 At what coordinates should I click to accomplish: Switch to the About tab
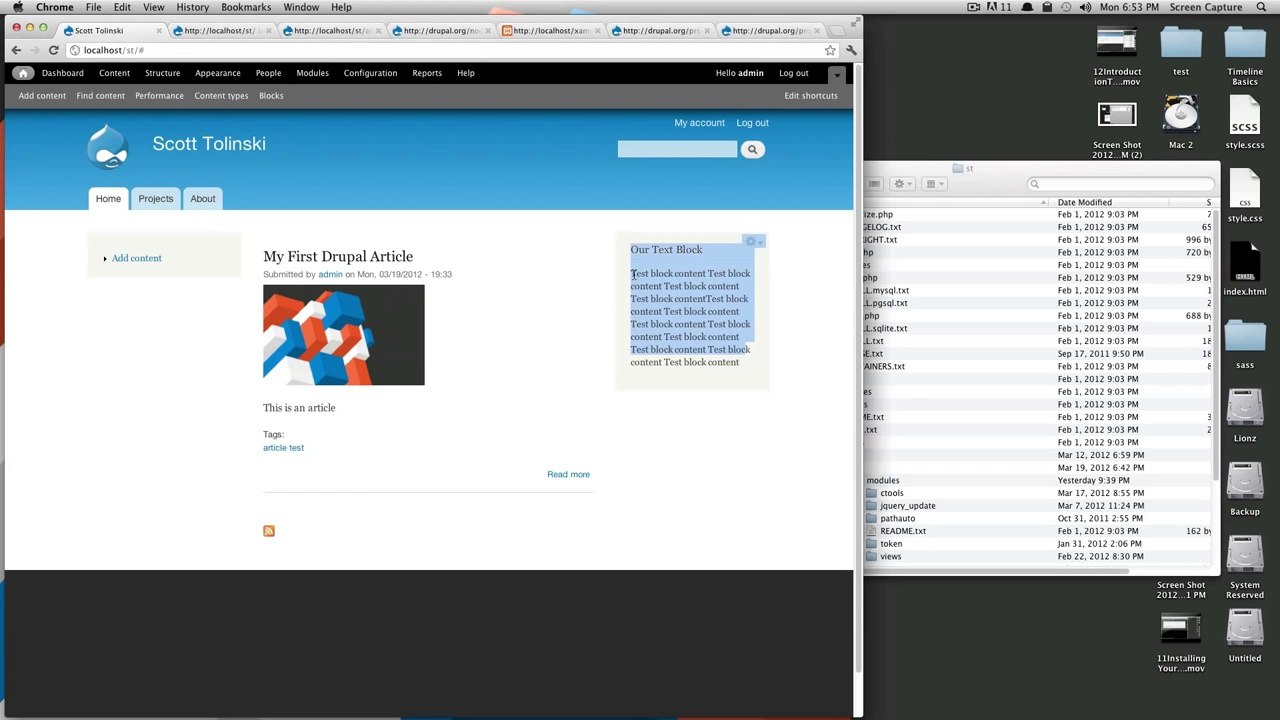[203, 199]
